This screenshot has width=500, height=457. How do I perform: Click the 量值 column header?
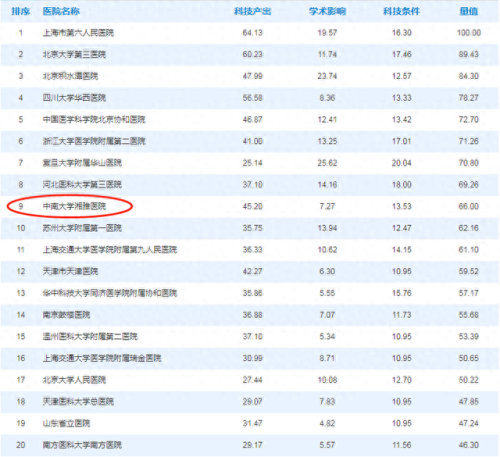tap(469, 11)
